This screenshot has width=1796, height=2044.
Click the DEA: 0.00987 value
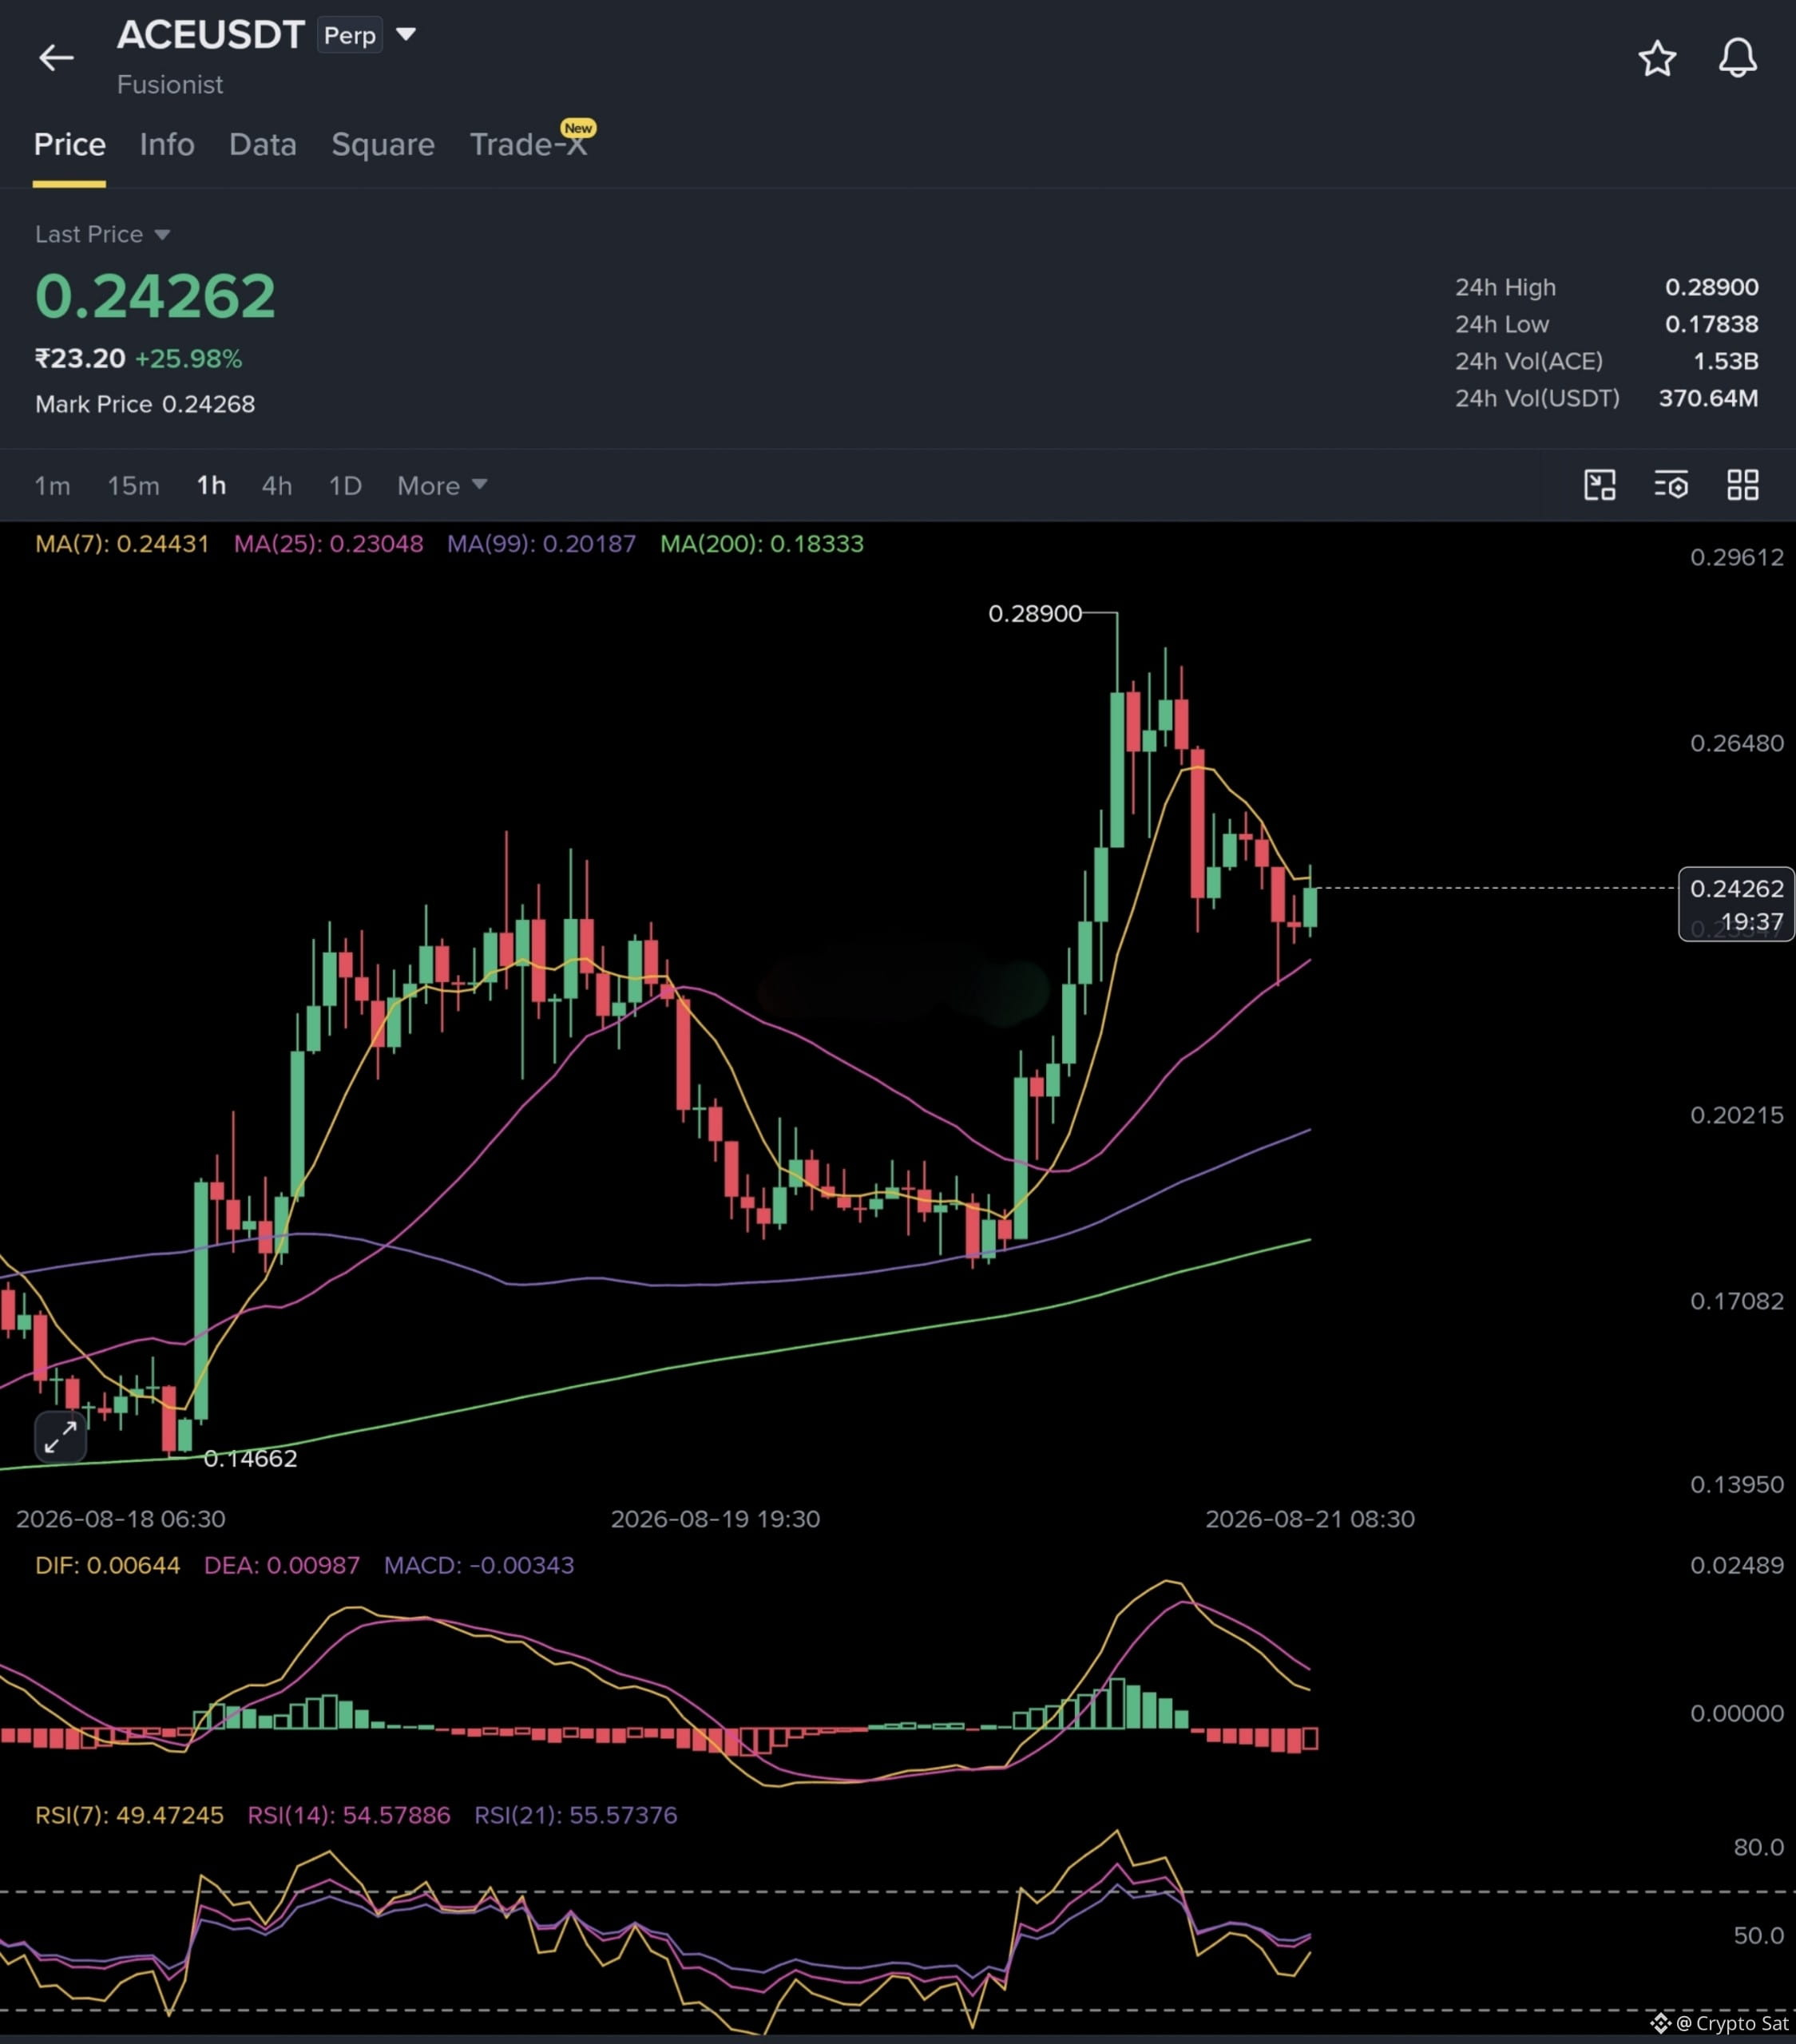point(282,1565)
